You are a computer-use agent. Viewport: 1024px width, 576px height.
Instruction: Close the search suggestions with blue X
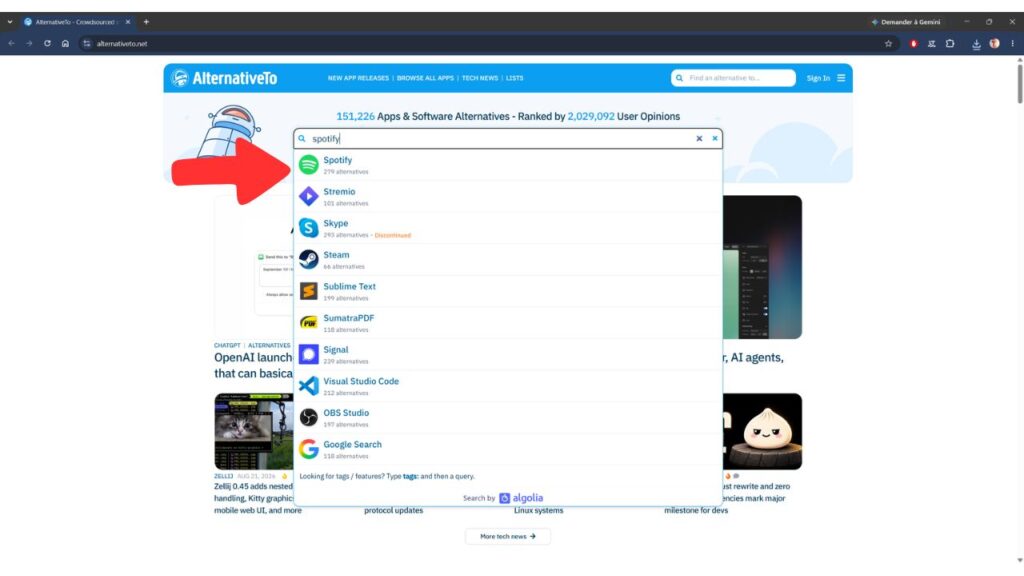714,138
